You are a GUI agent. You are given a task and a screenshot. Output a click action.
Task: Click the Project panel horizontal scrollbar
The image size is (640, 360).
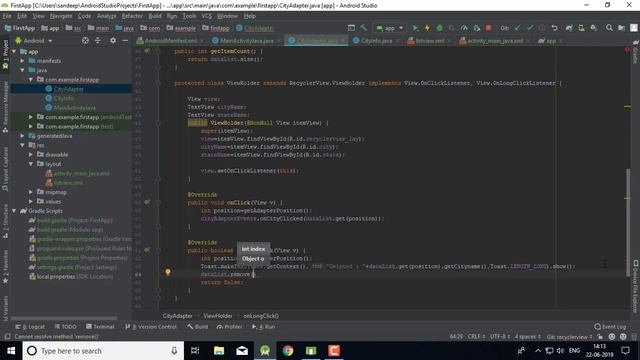(x=64, y=318)
